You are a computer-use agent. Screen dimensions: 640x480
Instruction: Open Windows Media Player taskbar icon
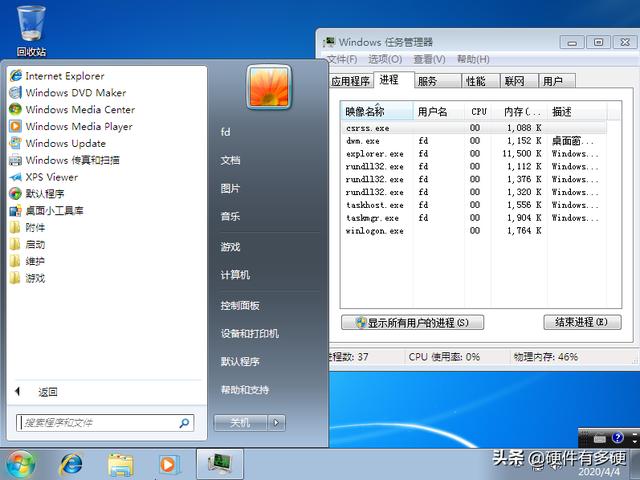pos(168,464)
